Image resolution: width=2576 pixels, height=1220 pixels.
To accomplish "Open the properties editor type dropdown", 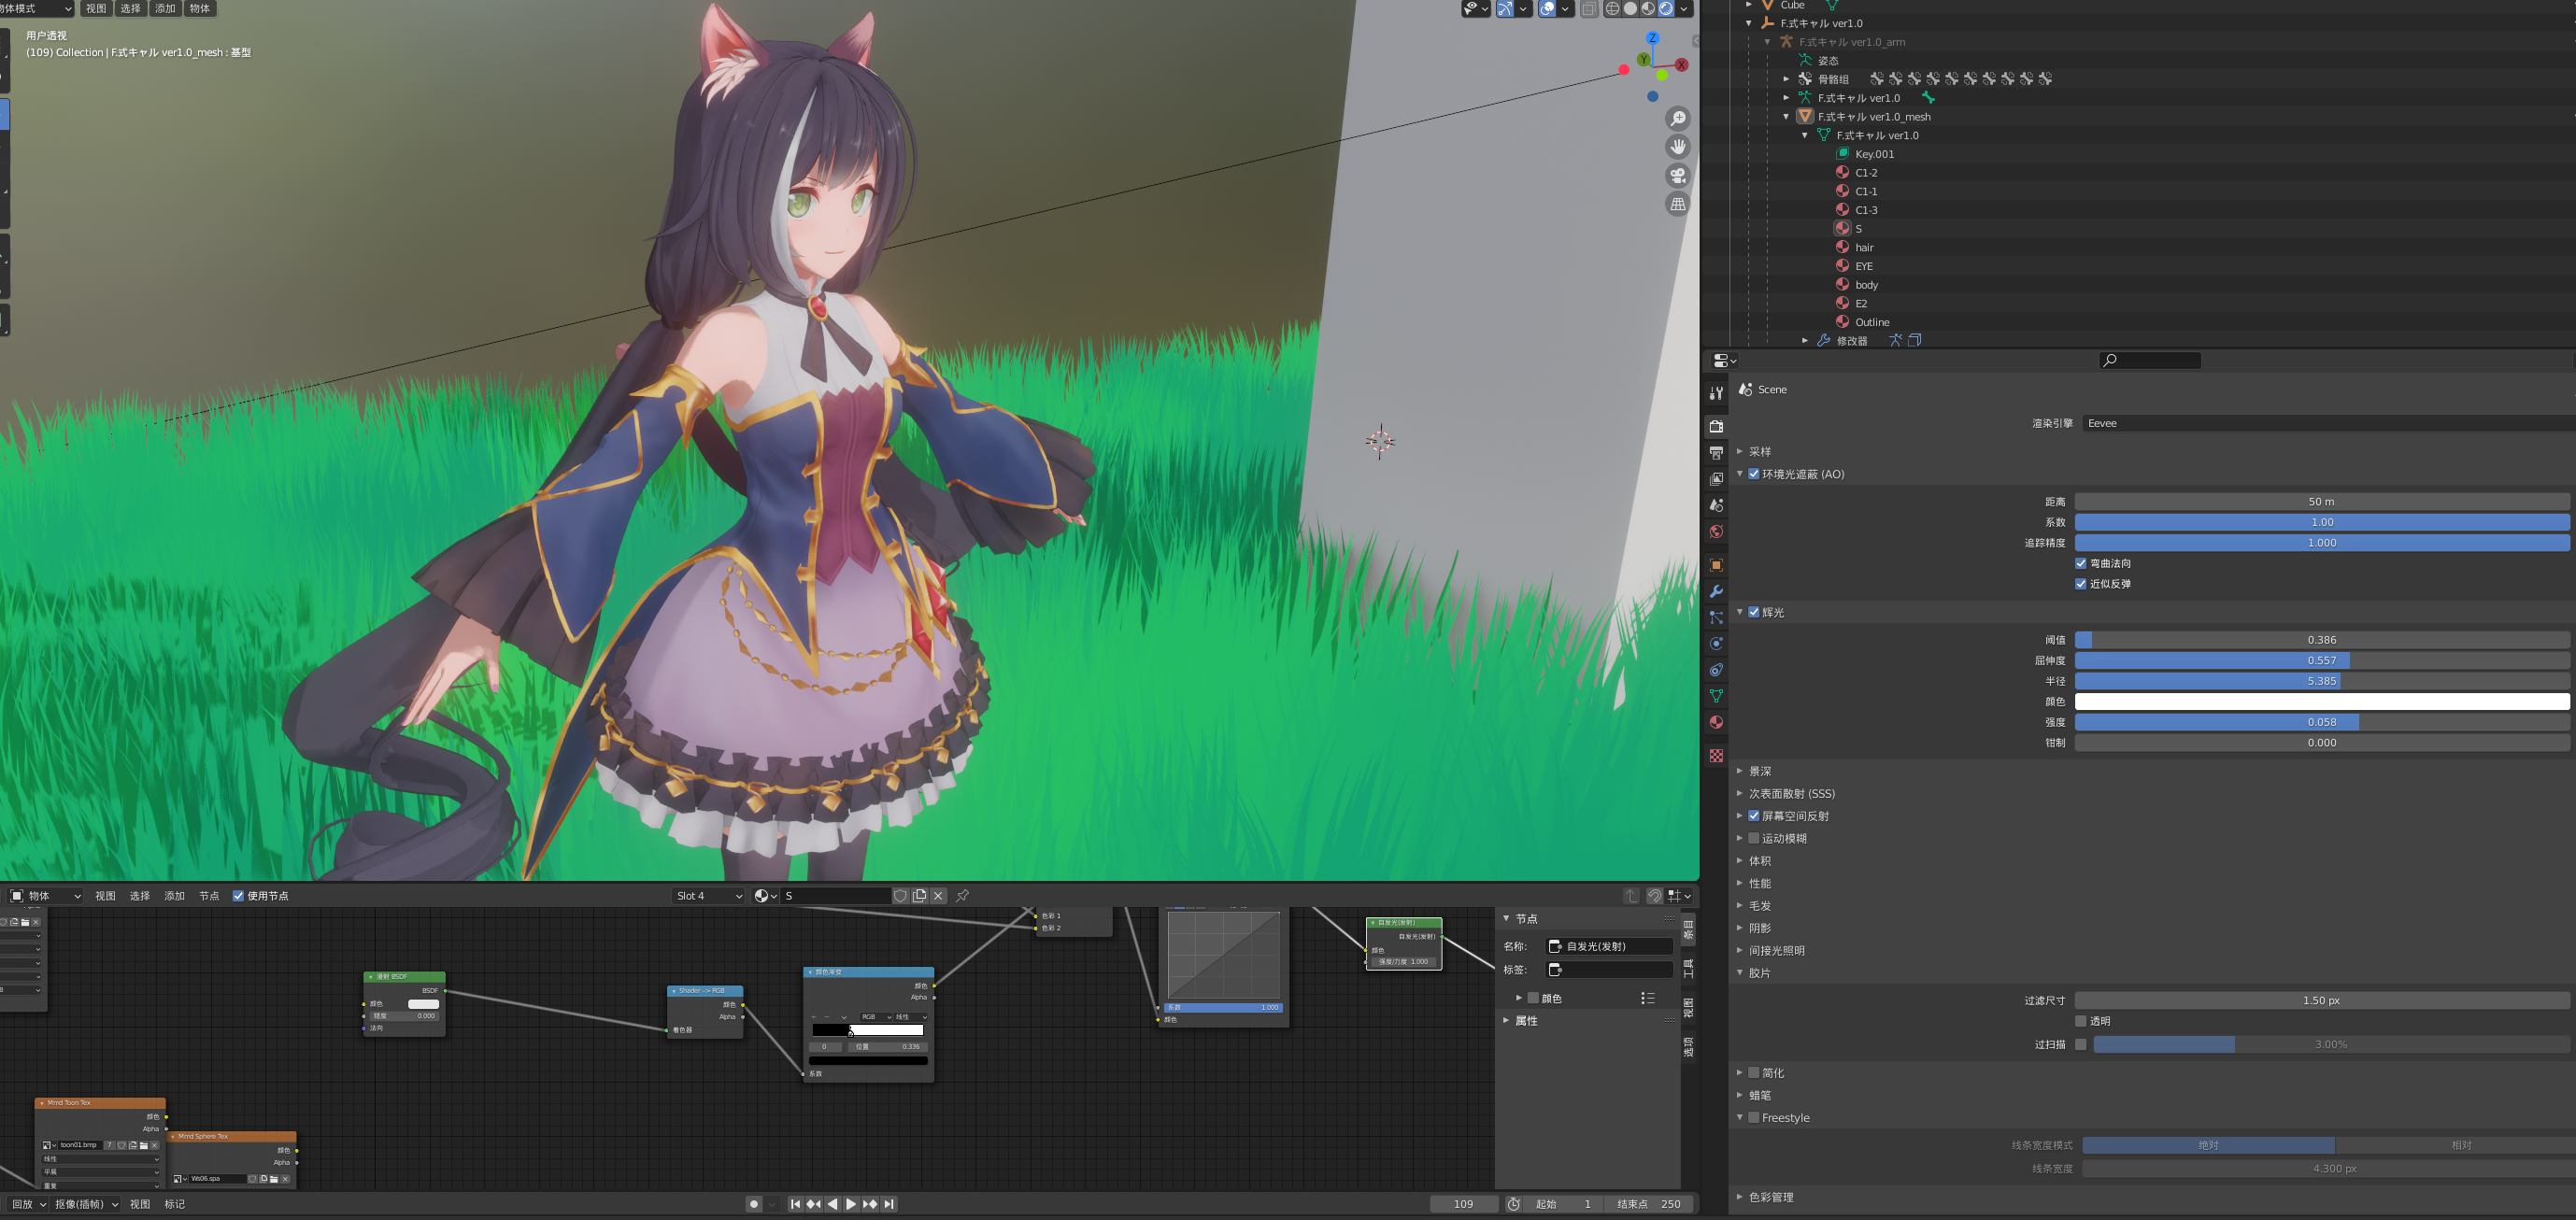I will (x=1724, y=360).
